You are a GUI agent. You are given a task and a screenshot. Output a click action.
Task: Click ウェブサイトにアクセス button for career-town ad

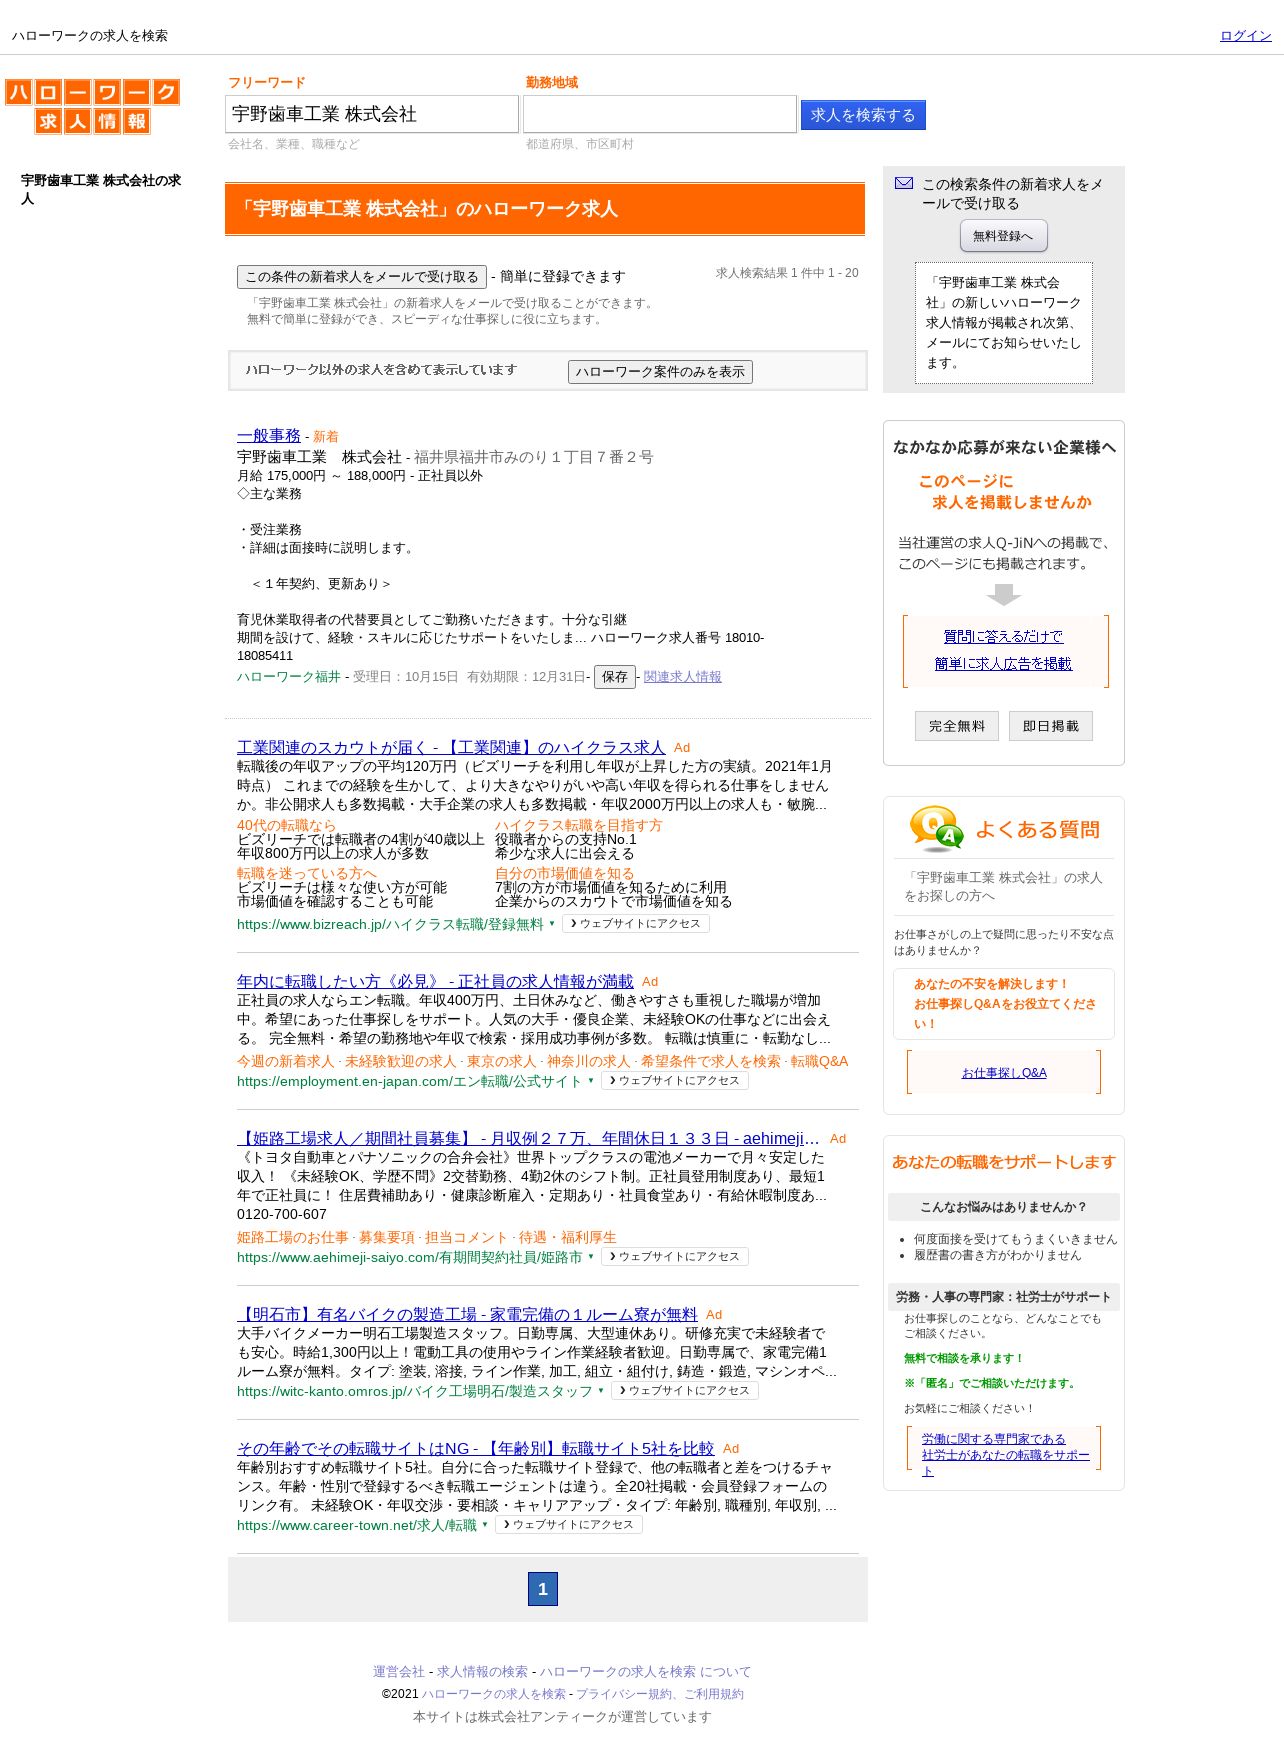pyautogui.click(x=569, y=1525)
